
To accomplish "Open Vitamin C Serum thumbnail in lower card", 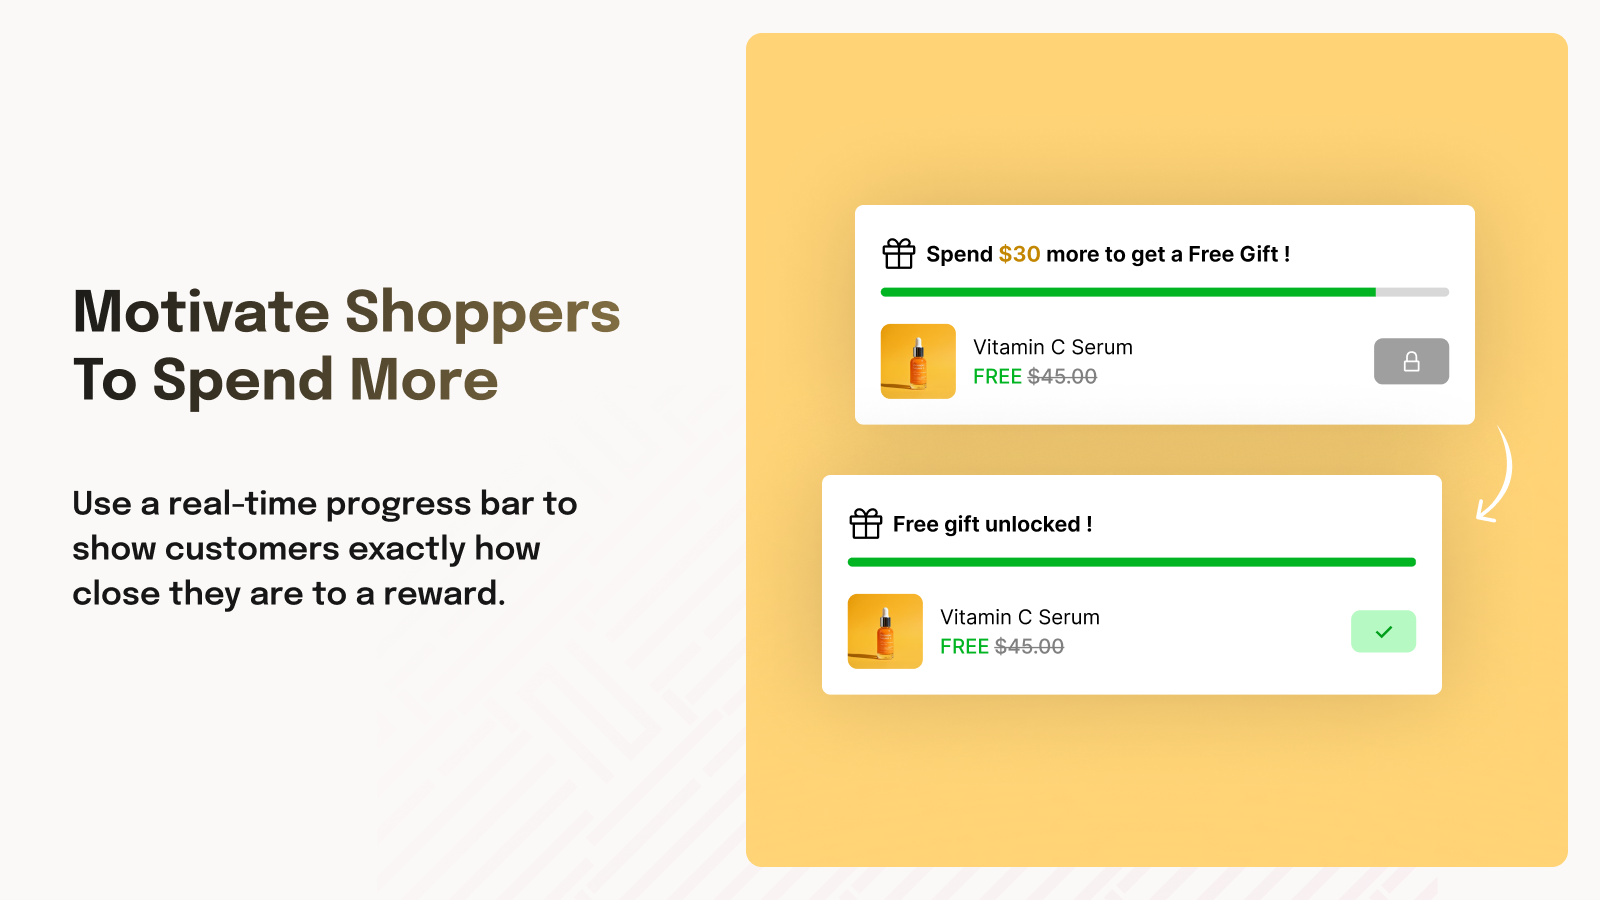I will pyautogui.click(x=885, y=631).
